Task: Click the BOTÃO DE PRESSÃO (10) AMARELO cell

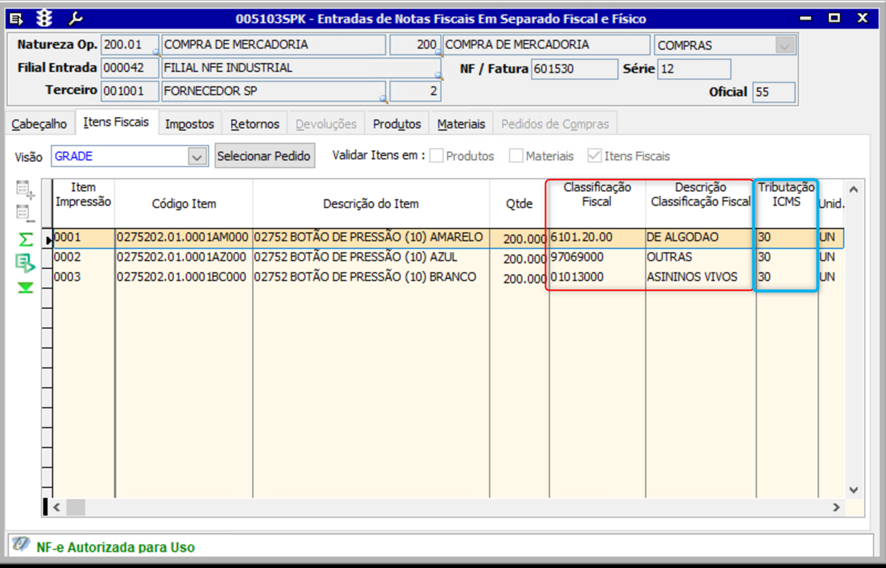Action: 371,238
